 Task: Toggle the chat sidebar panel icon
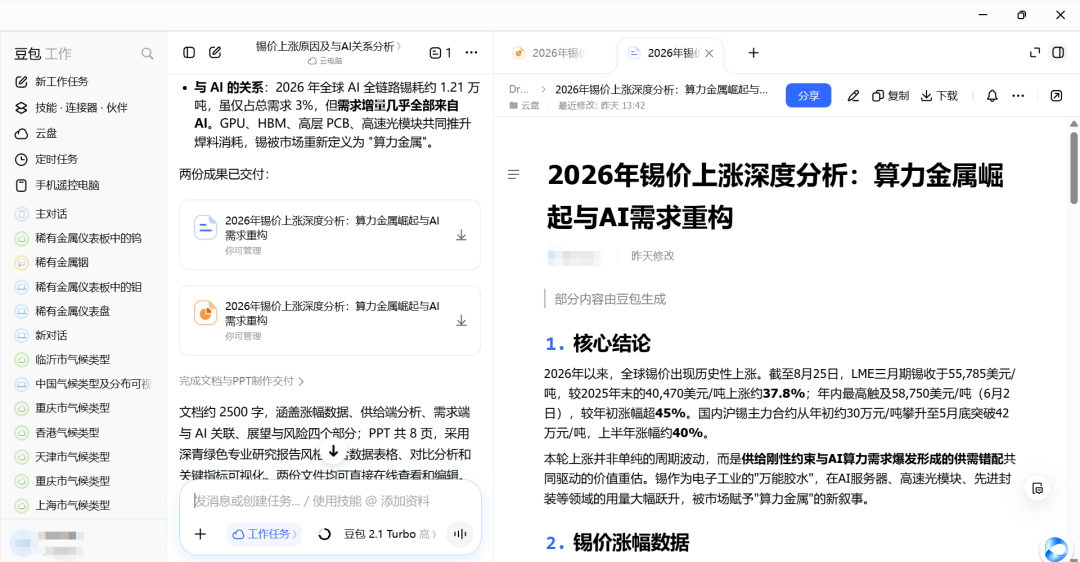point(189,52)
